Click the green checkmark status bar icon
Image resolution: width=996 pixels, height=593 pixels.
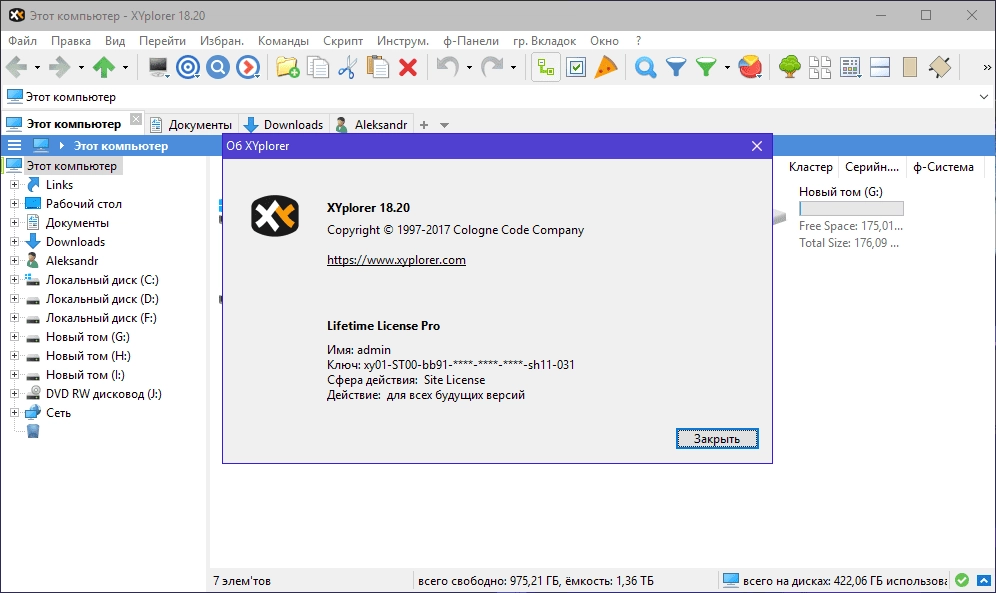pos(962,580)
